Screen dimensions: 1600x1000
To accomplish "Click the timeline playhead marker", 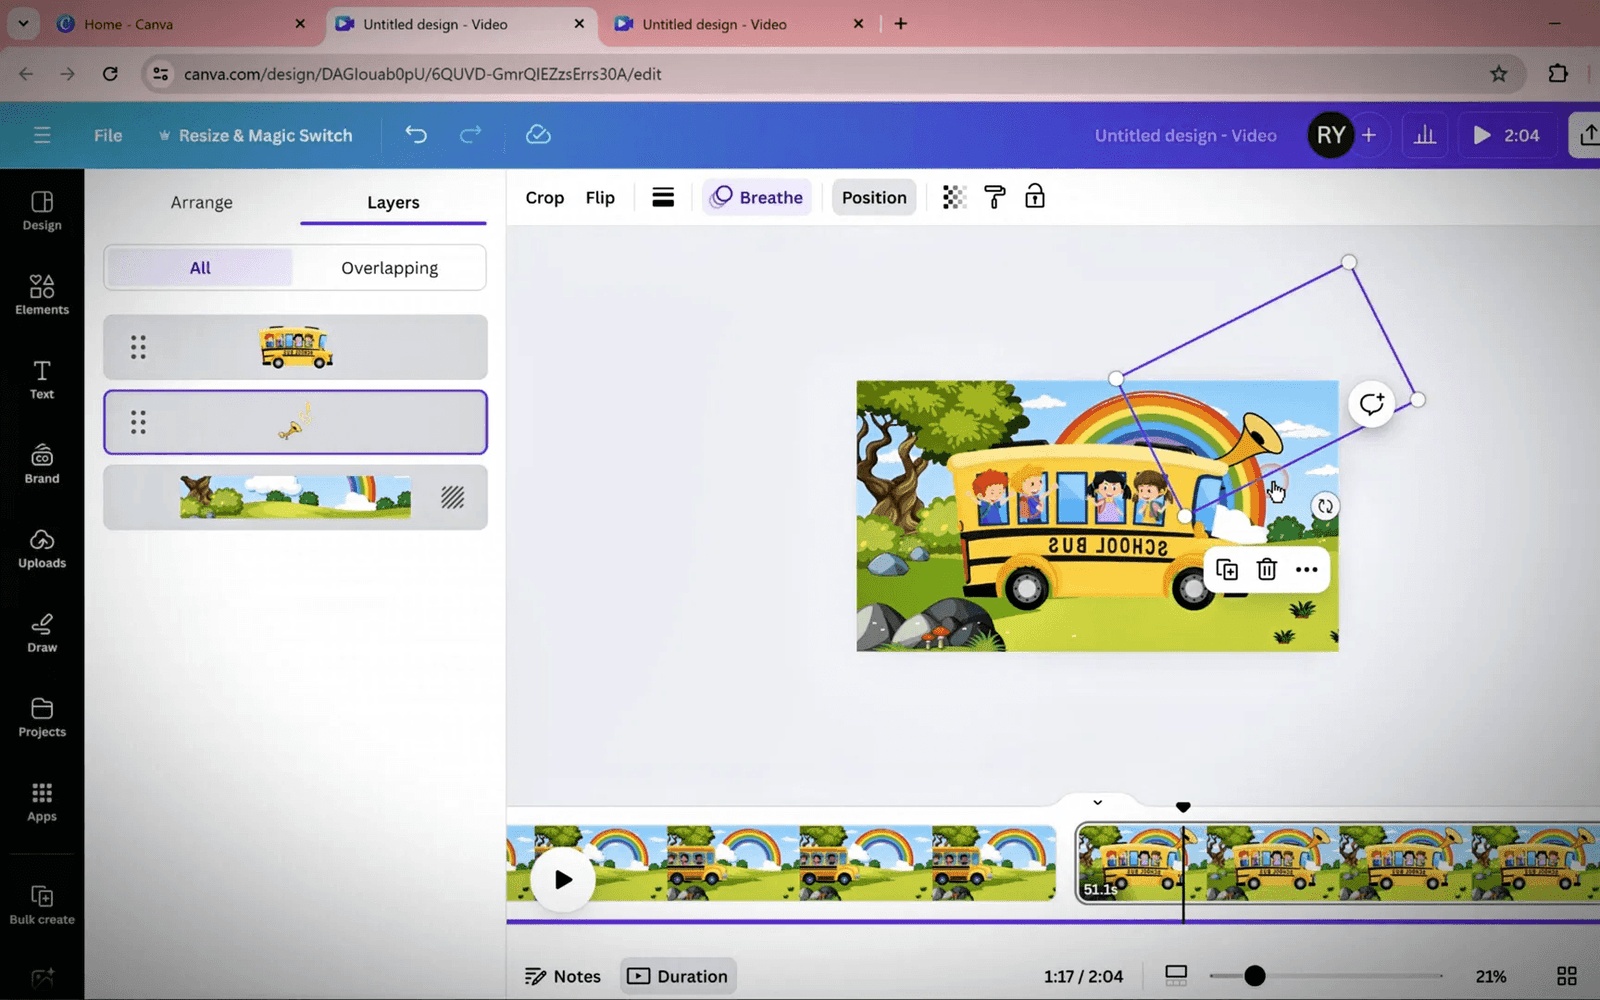I will tap(1183, 807).
